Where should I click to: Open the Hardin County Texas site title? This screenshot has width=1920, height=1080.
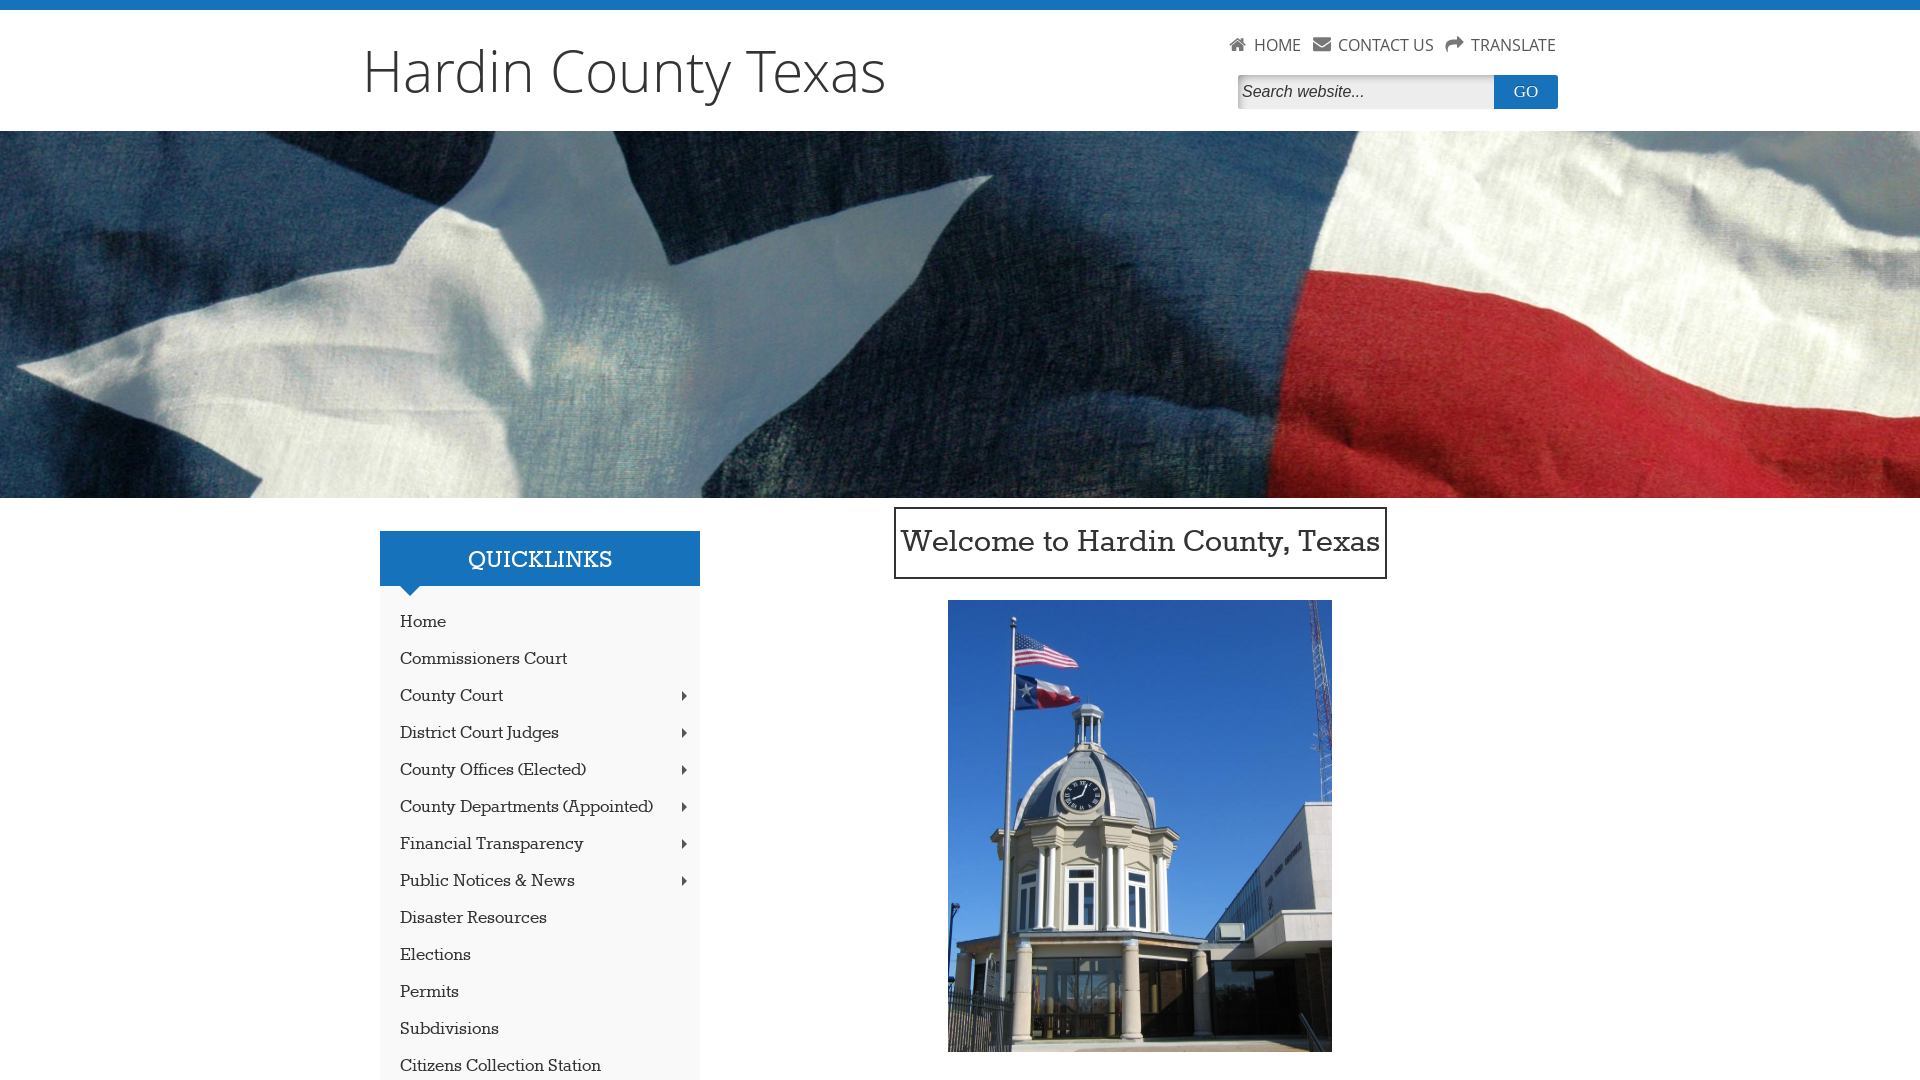624,71
